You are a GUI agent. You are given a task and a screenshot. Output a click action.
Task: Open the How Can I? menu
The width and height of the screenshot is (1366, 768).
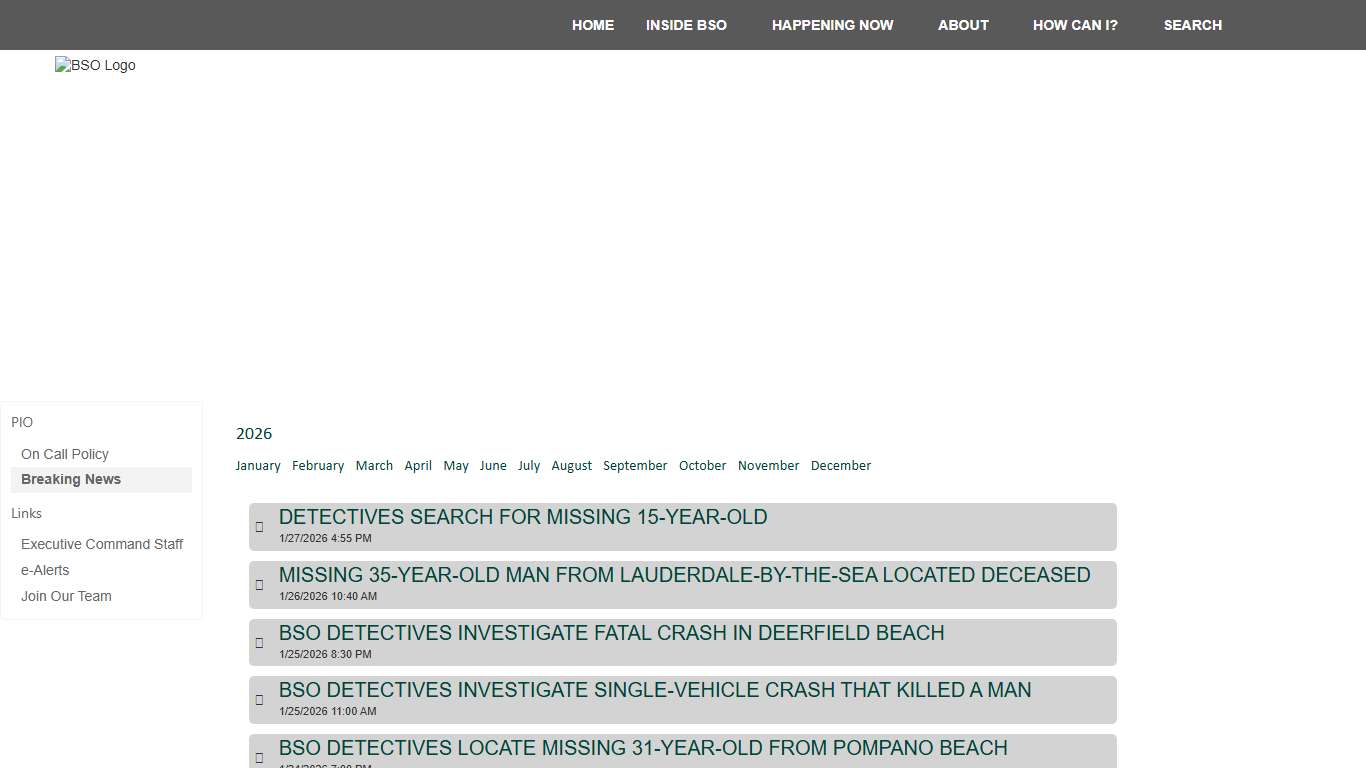pyautogui.click(x=1075, y=25)
